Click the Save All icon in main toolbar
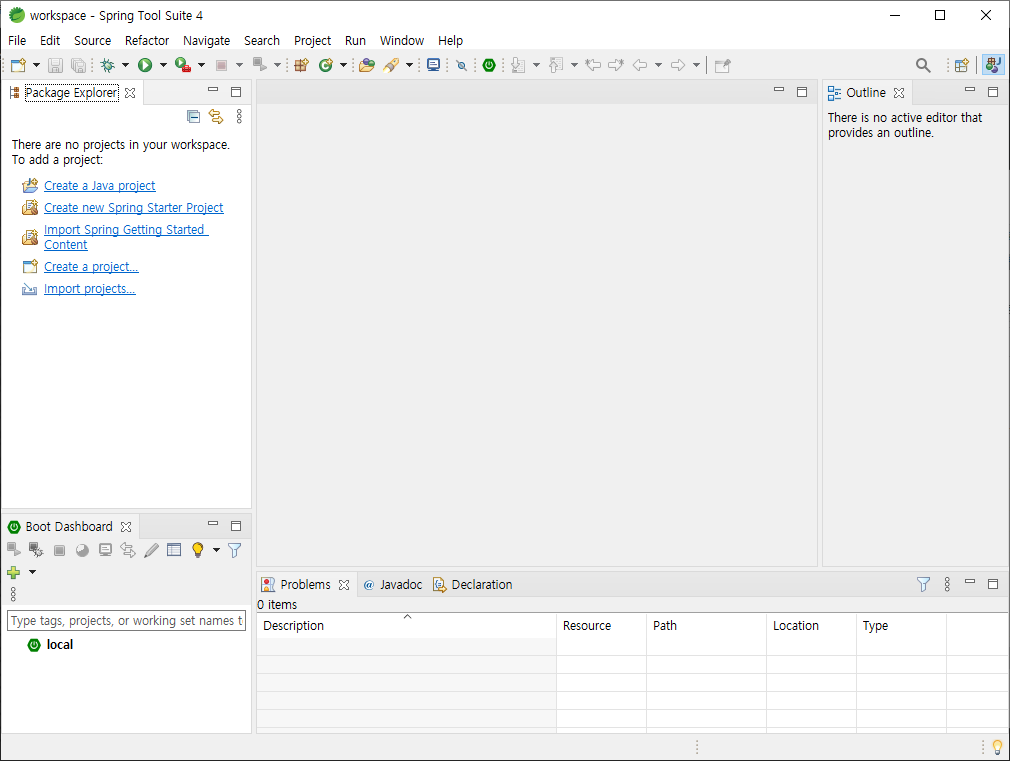This screenshot has height=761, width=1010. [x=78, y=65]
